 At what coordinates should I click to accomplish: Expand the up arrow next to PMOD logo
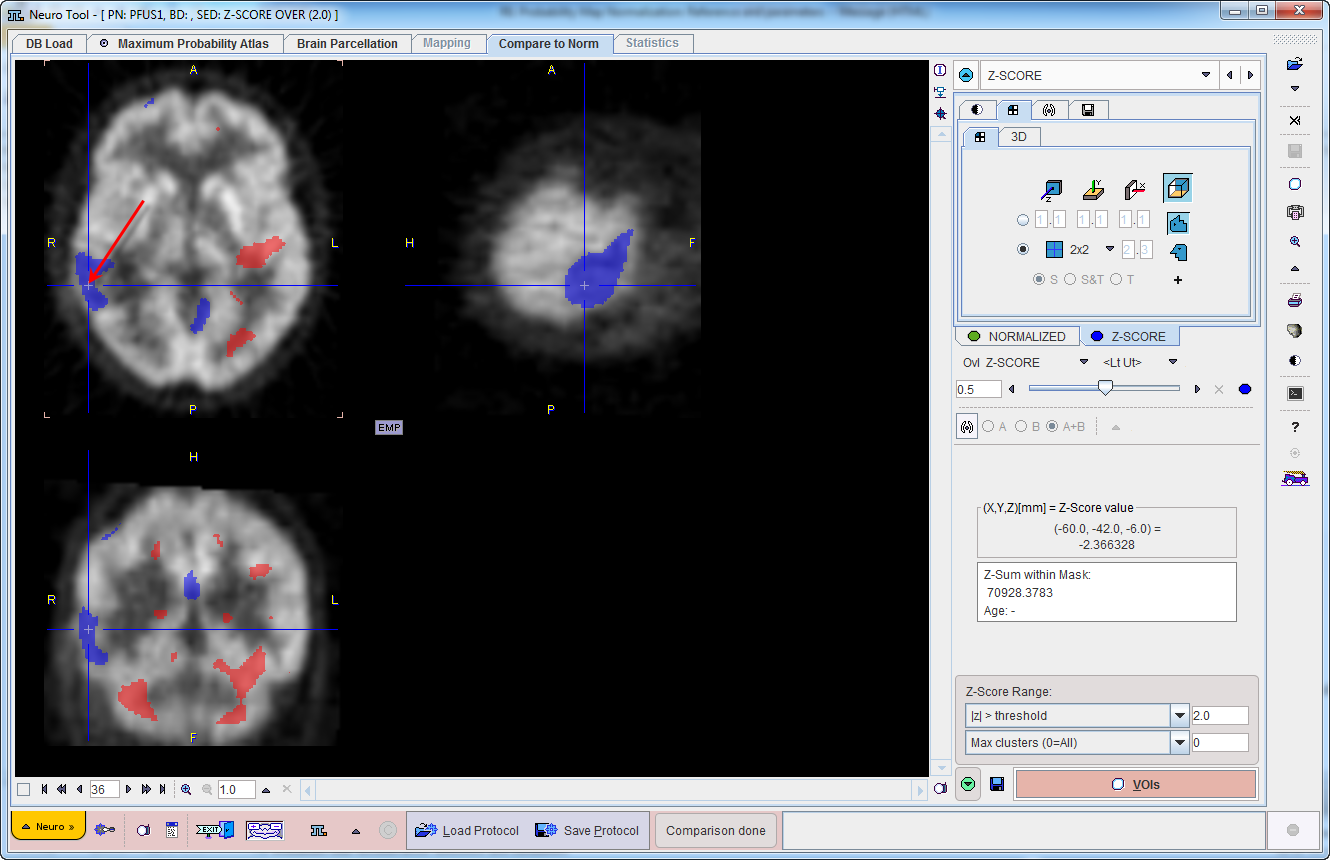355,830
